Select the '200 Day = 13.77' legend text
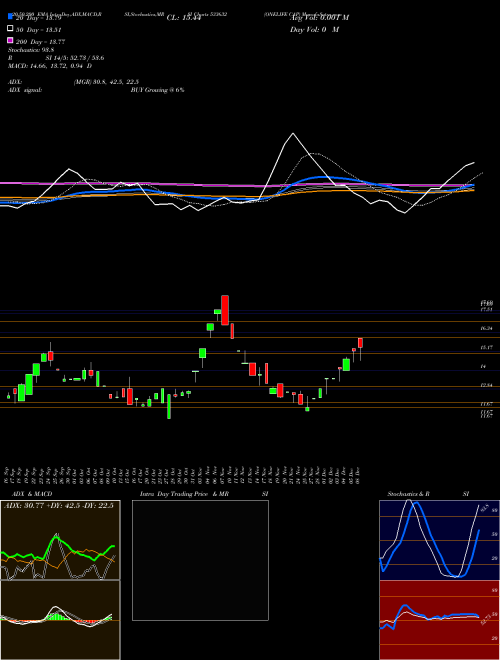The width and height of the screenshot is (500, 660). (x=41, y=42)
